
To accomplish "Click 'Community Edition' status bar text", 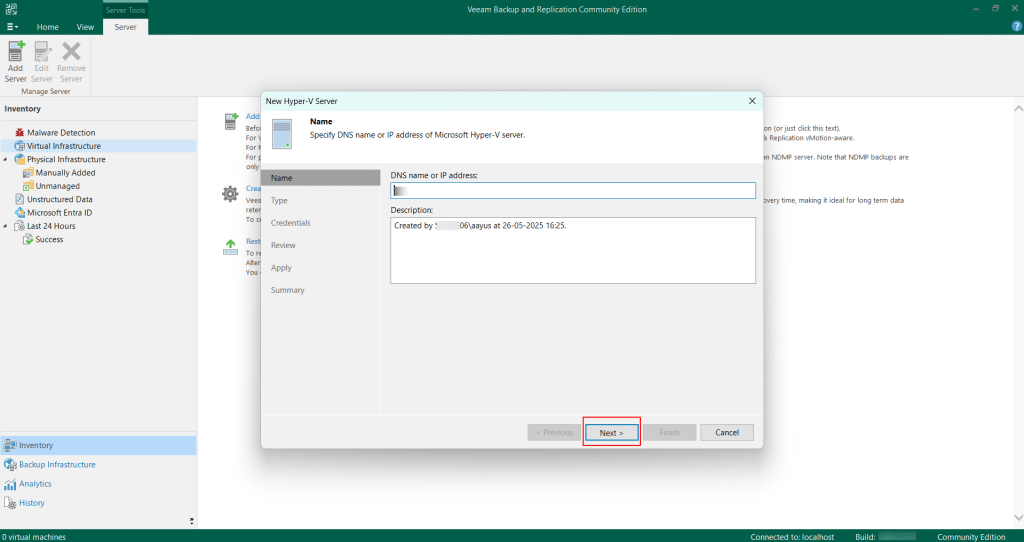I will point(971,537).
